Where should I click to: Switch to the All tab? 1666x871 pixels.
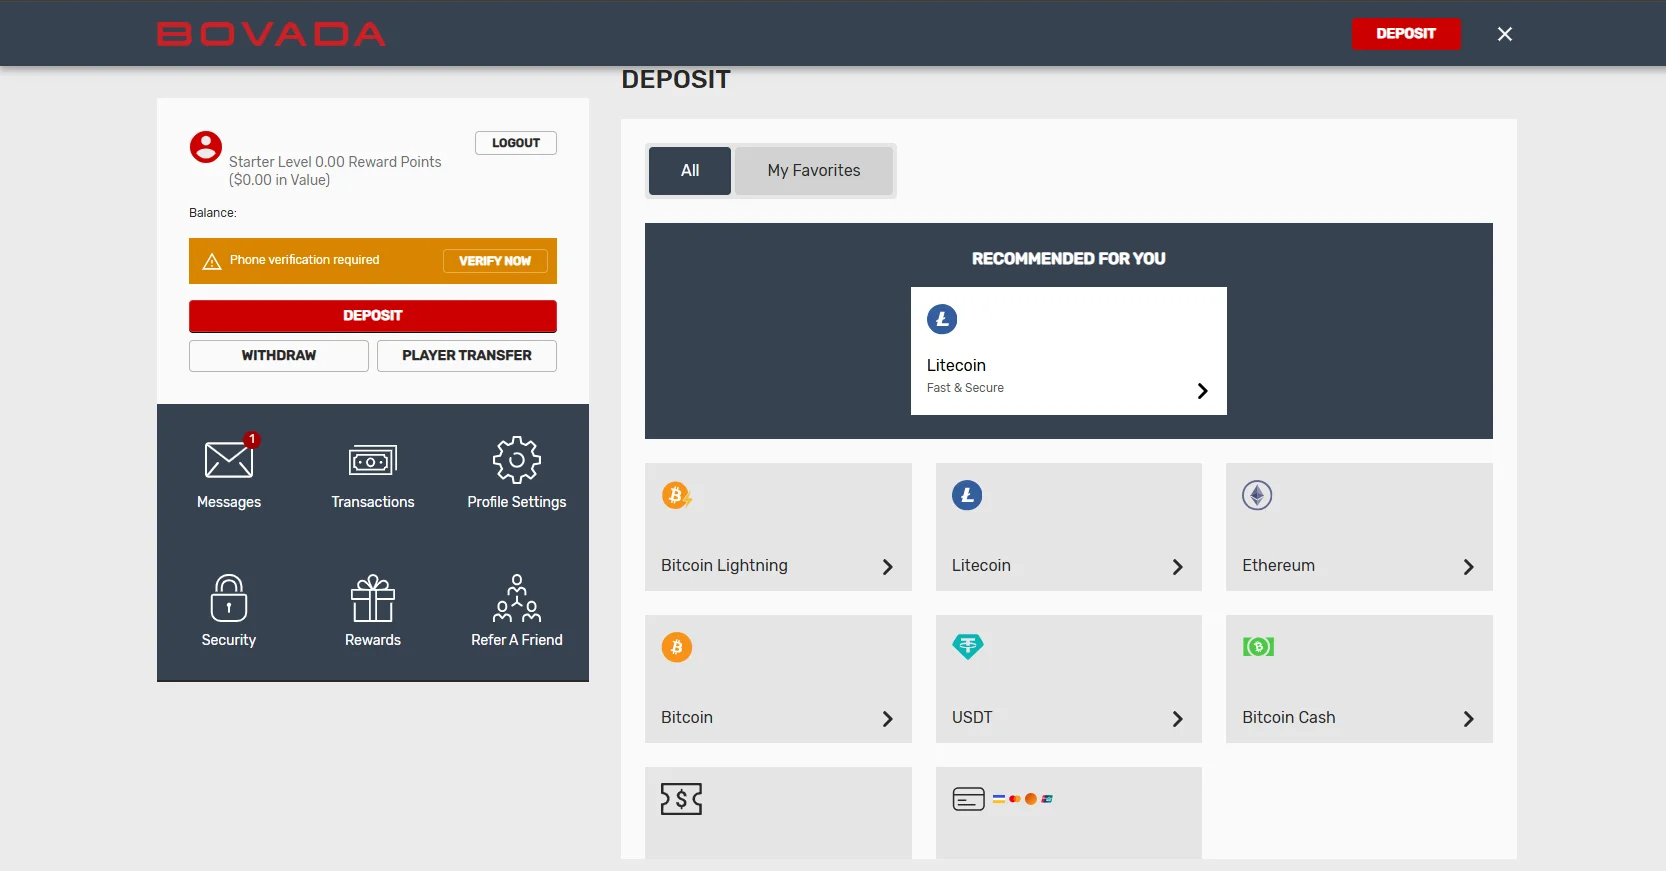point(690,171)
